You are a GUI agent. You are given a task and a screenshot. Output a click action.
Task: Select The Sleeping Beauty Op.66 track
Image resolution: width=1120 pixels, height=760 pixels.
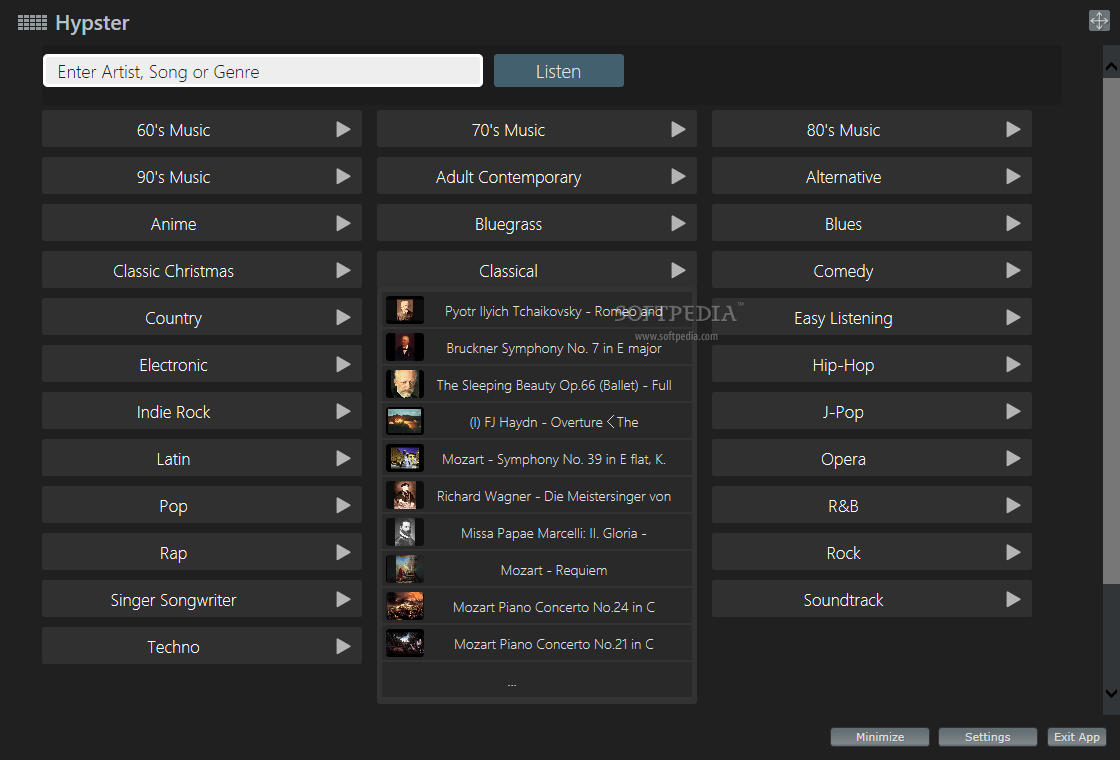pyautogui.click(x=537, y=385)
